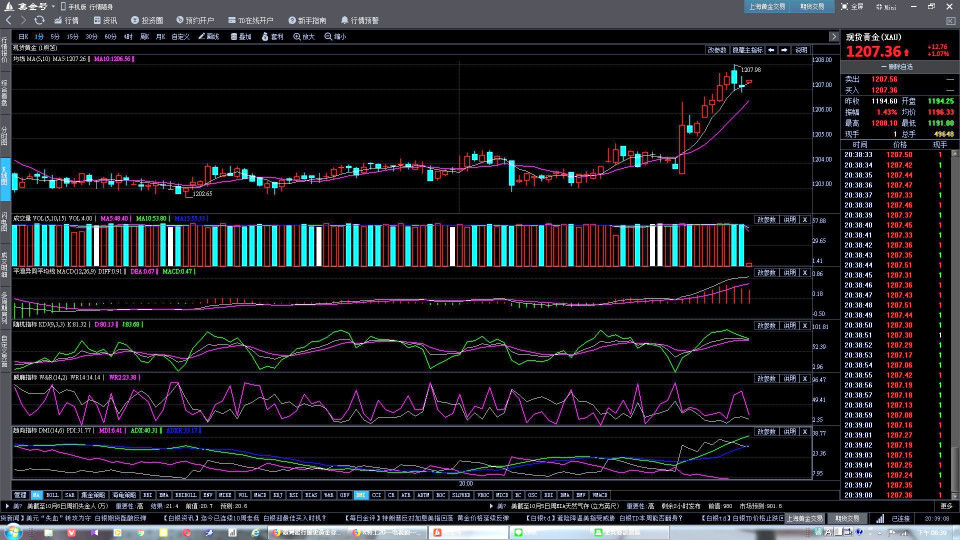Click the 缩小 zoom-out magnifier icon
960x540 pixels.
click(335, 36)
